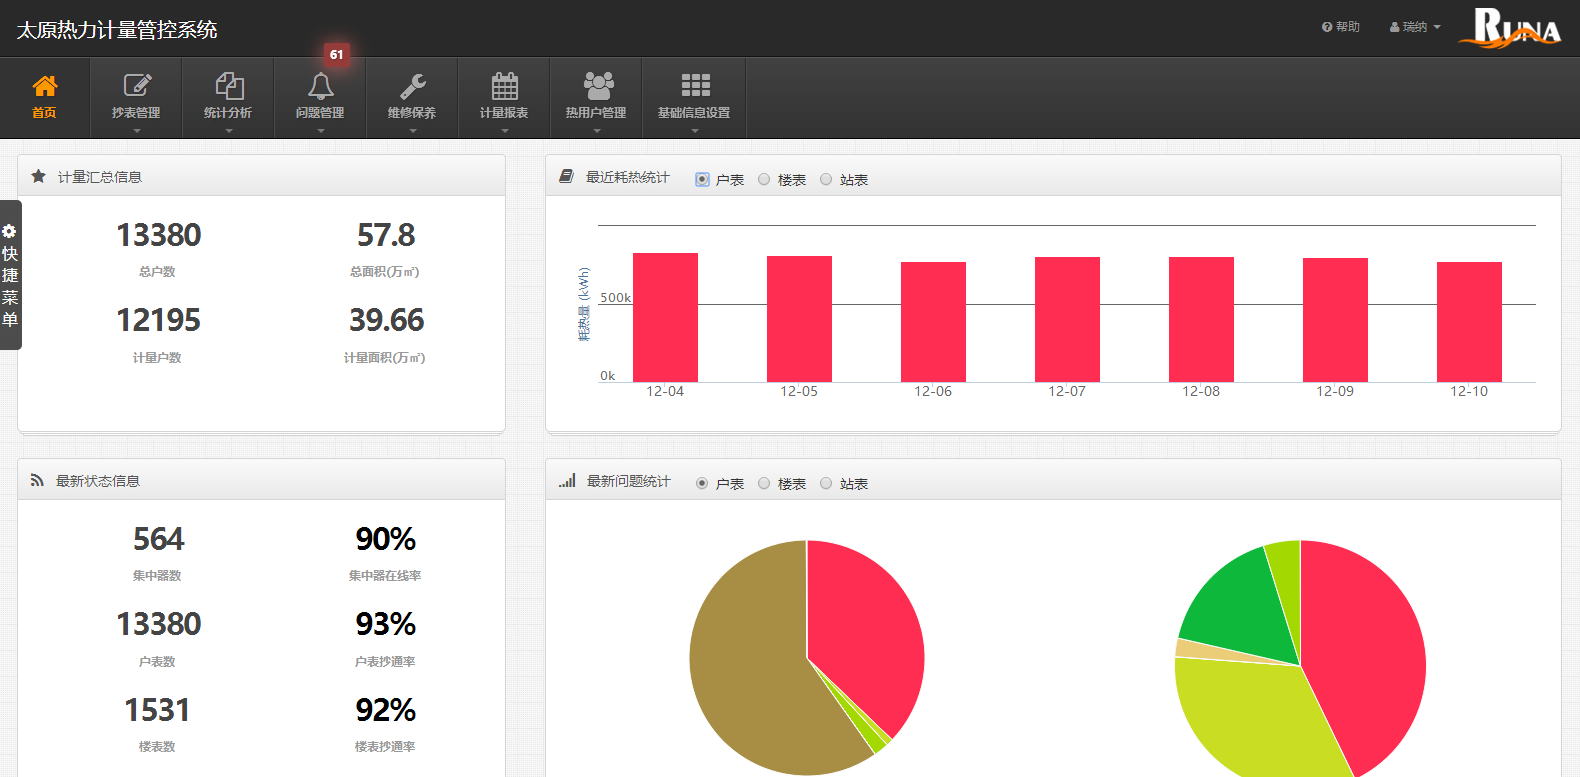Click the 12-07 red bar
Image resolution: width=1580 pixels, height=777 pixels.
(x=1067, y=319)
